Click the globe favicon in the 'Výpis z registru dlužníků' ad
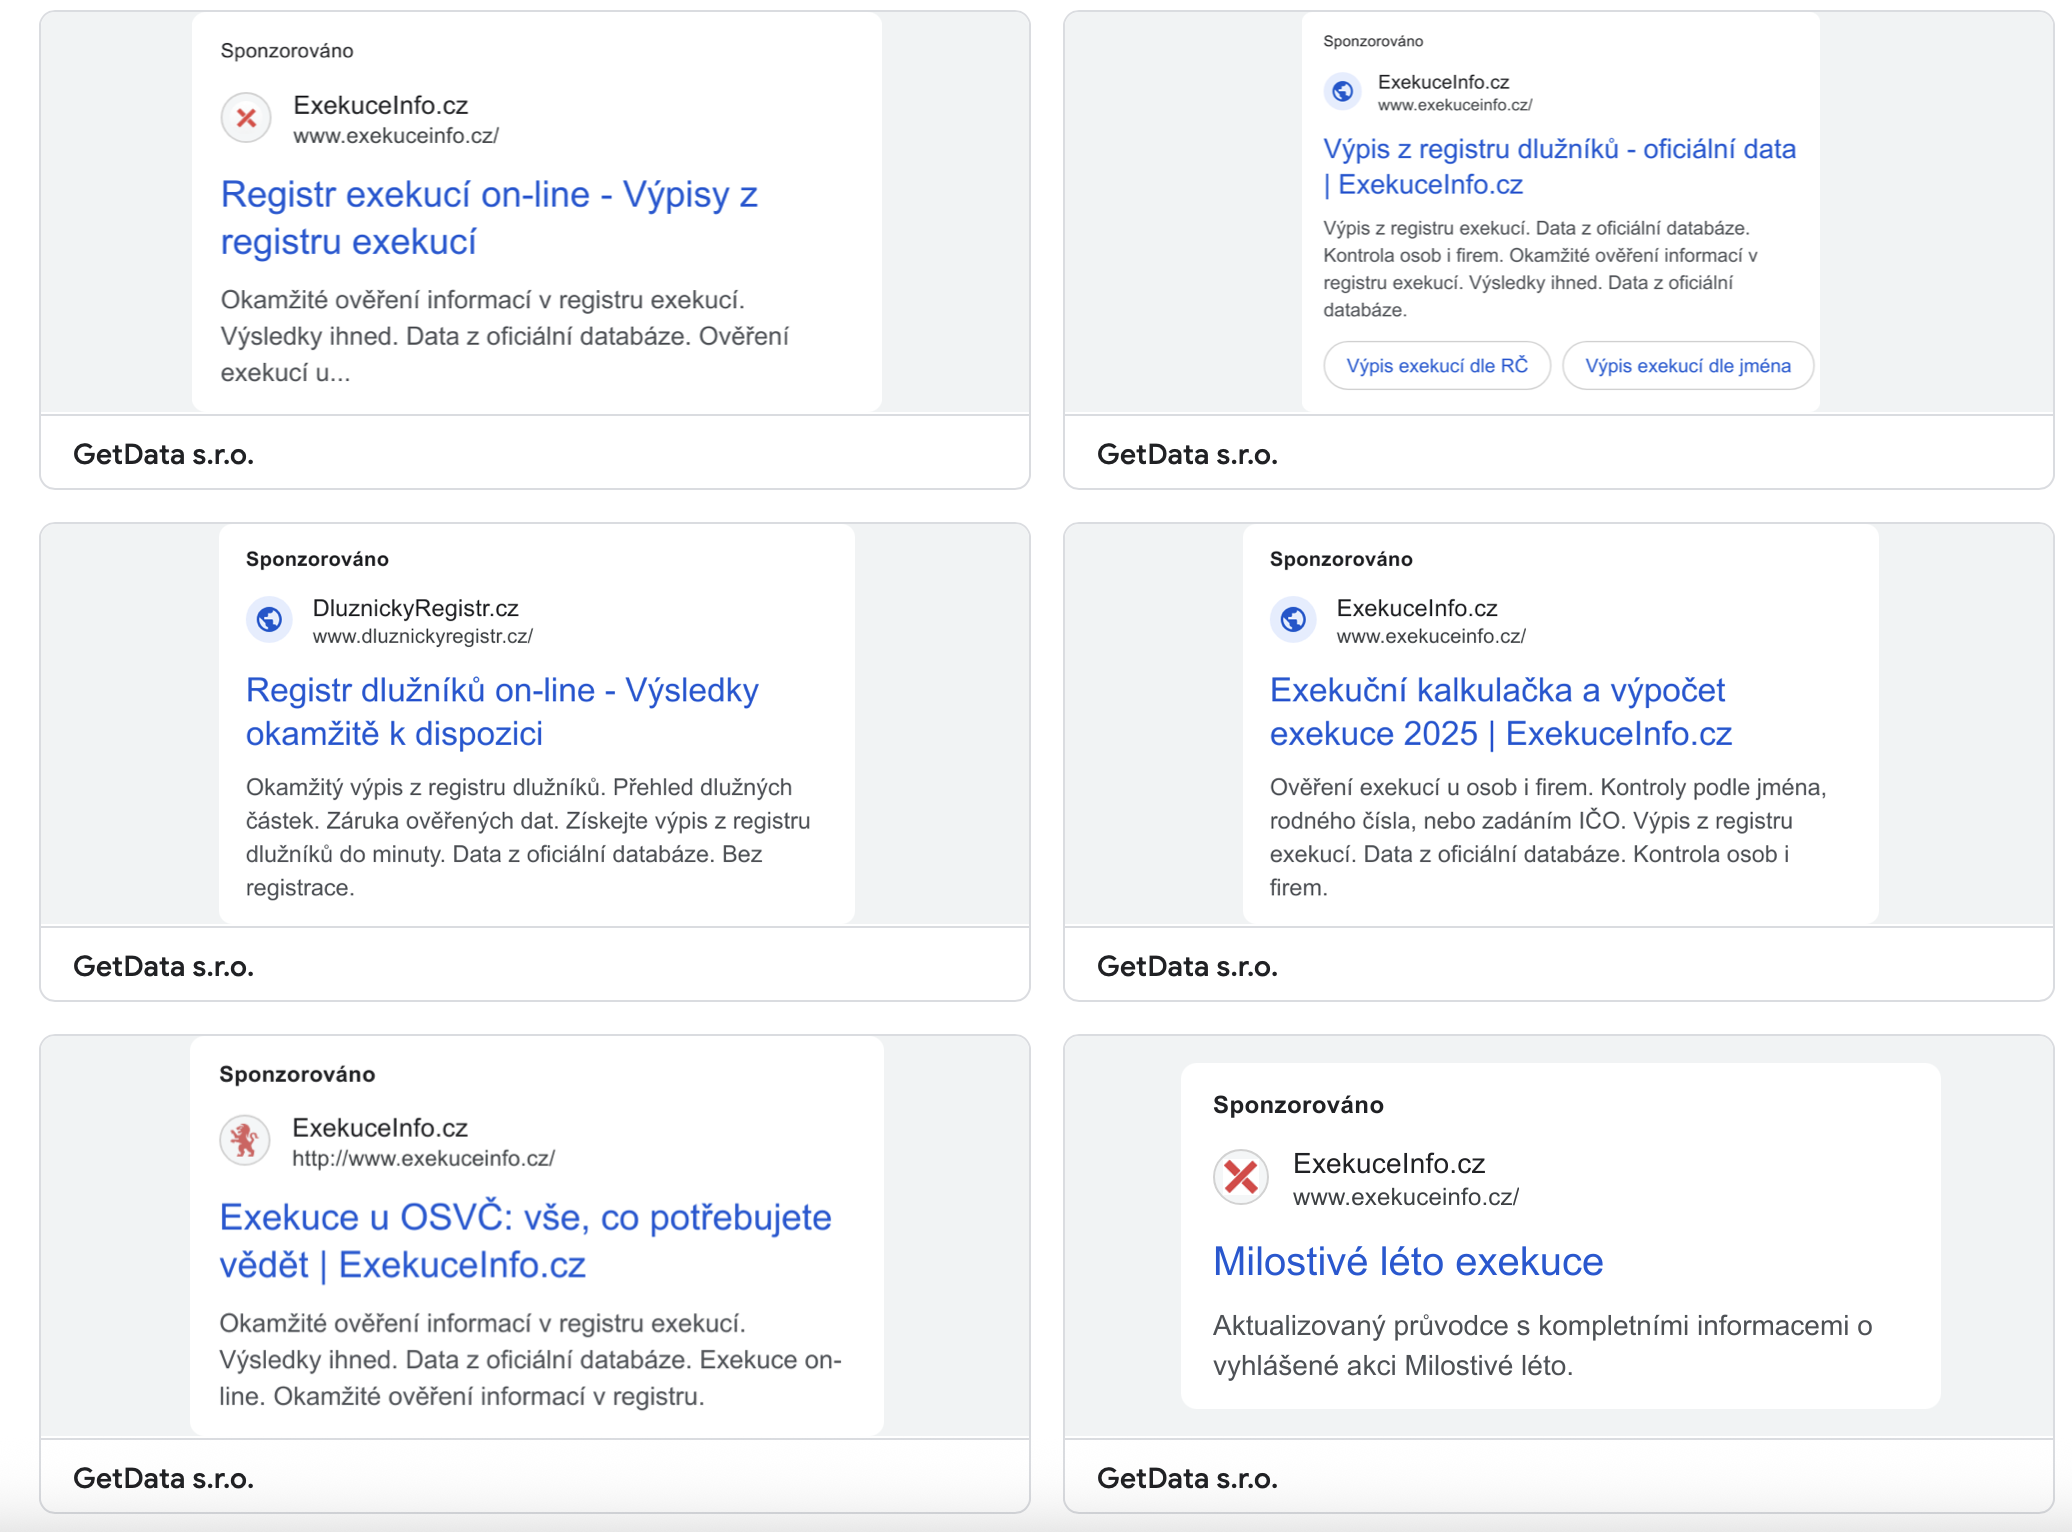The width and height of the screenshot is (2072, 1532). click(x=1343, y=92)
